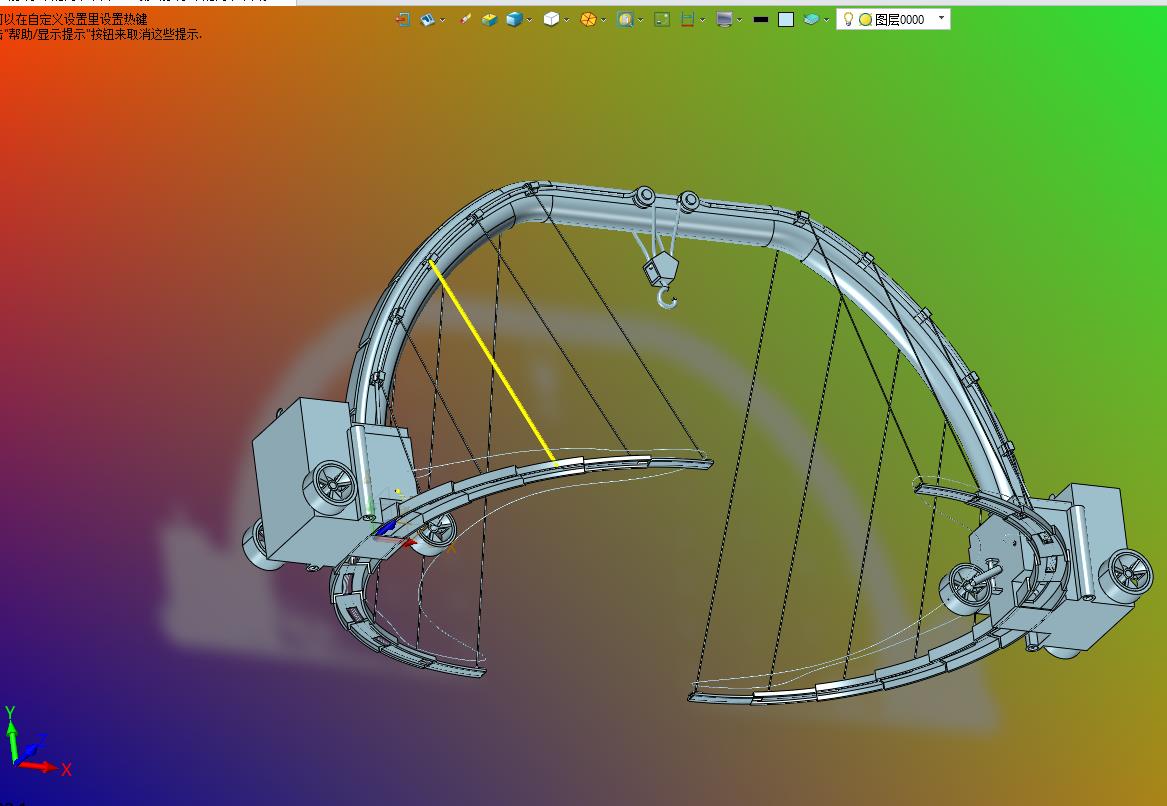Expand the orange circle dropdown arrow

pos(603,19)
